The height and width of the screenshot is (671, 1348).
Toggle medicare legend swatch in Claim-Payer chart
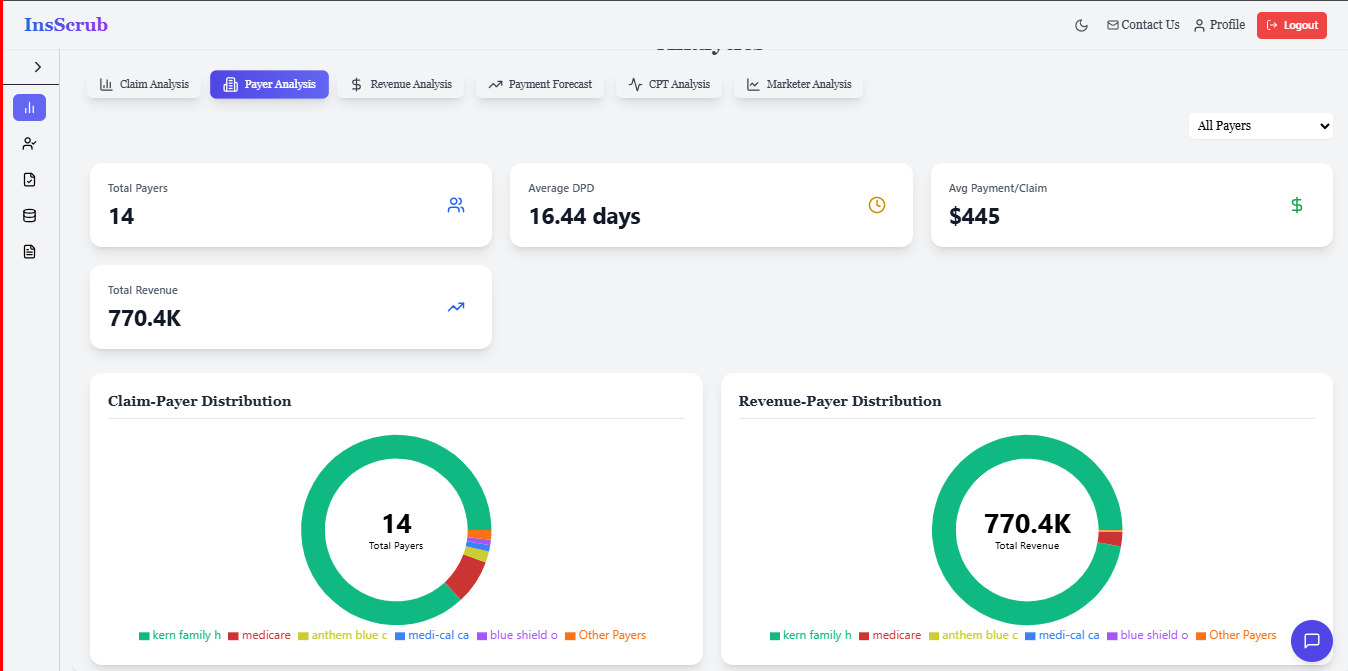233,636
